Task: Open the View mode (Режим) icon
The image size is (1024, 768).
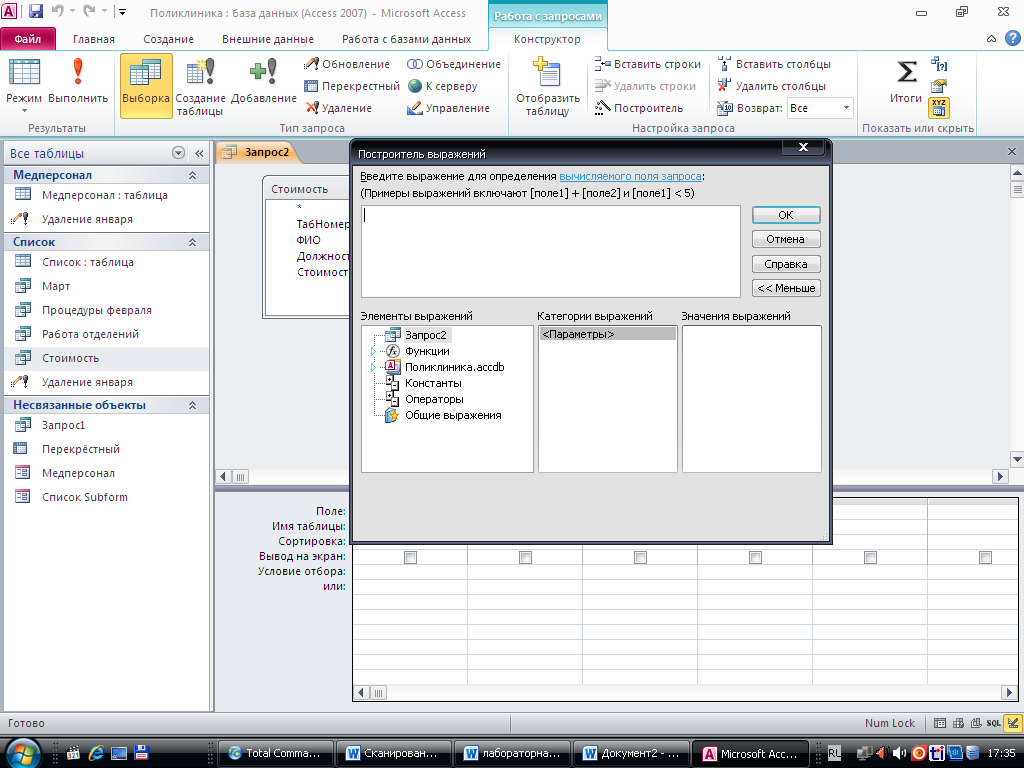Action: click(x=24, y=72)
